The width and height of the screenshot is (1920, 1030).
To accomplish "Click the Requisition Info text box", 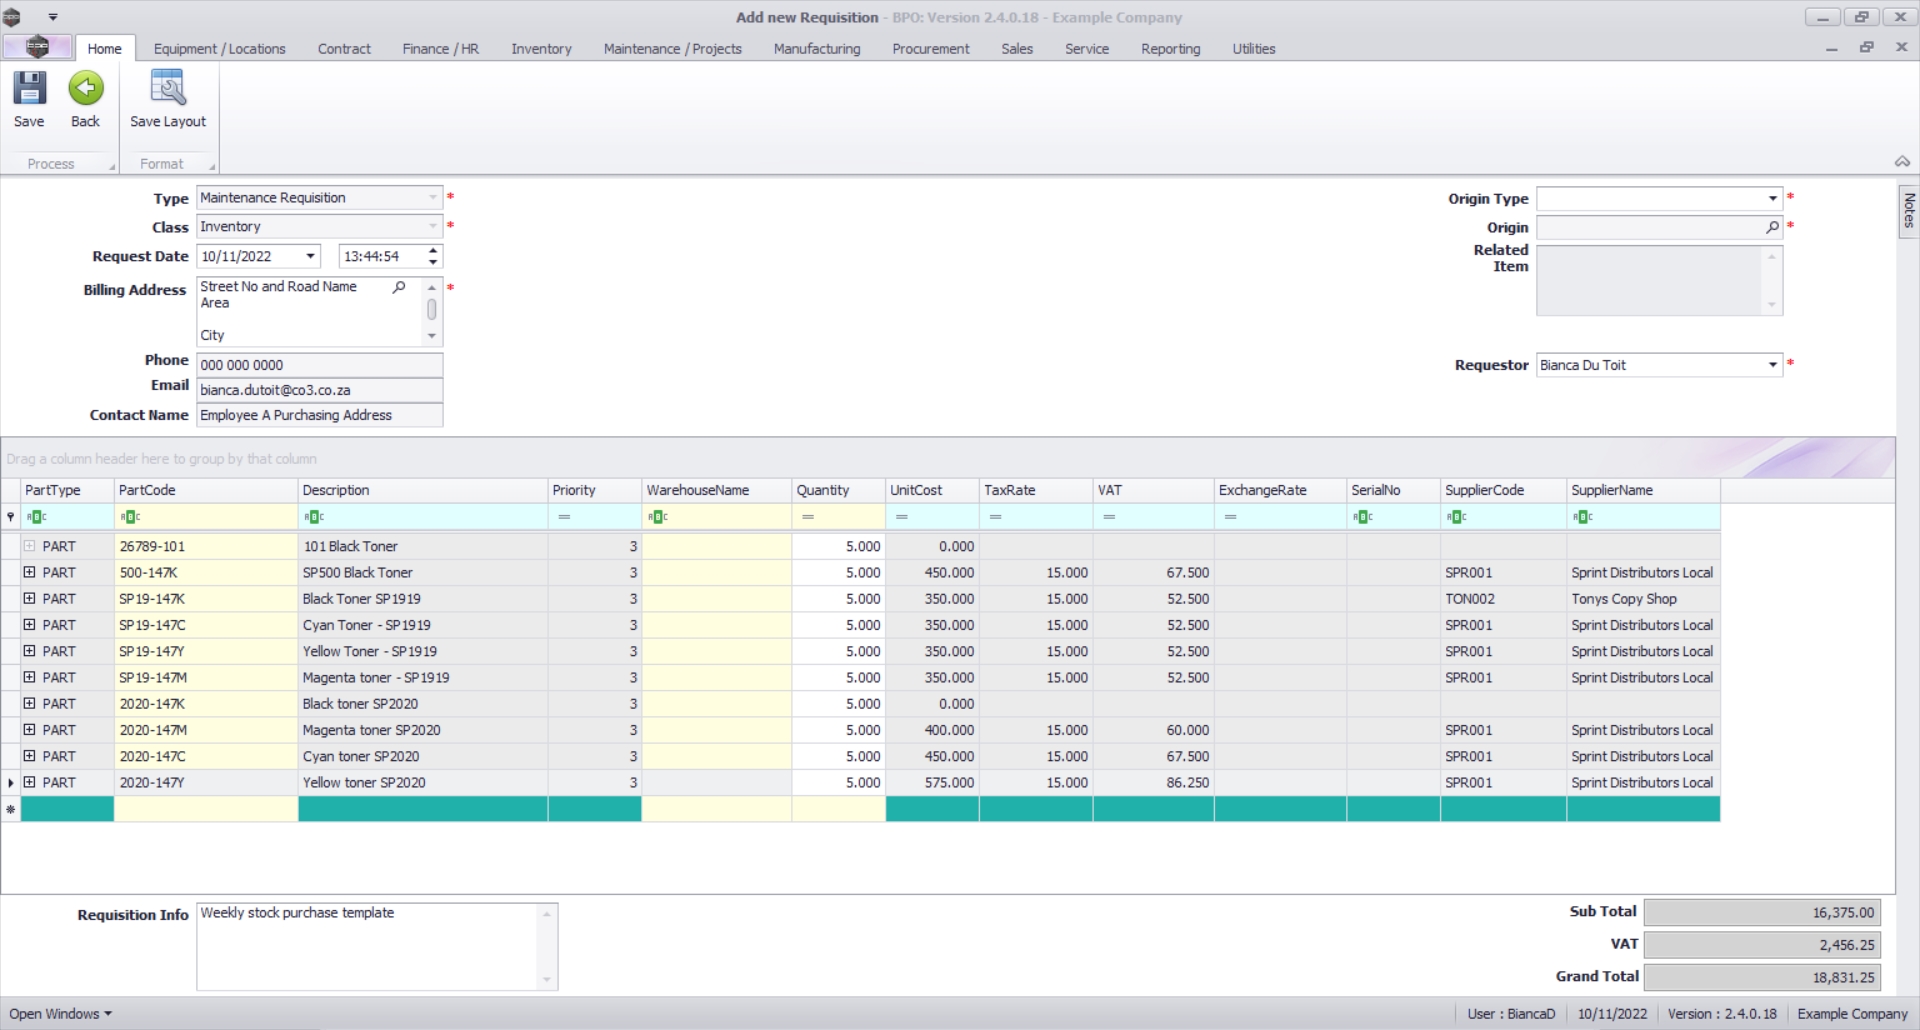I will [377, 947].
